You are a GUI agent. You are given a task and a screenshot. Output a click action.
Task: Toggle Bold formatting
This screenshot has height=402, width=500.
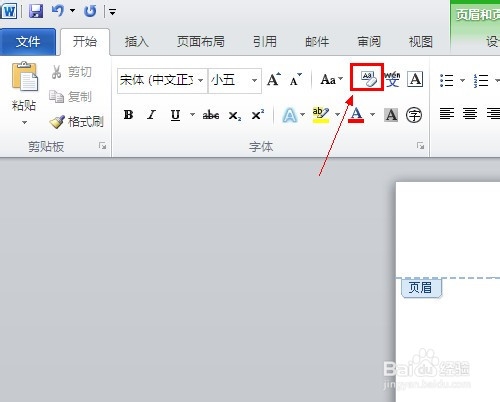tap(128, 115)
